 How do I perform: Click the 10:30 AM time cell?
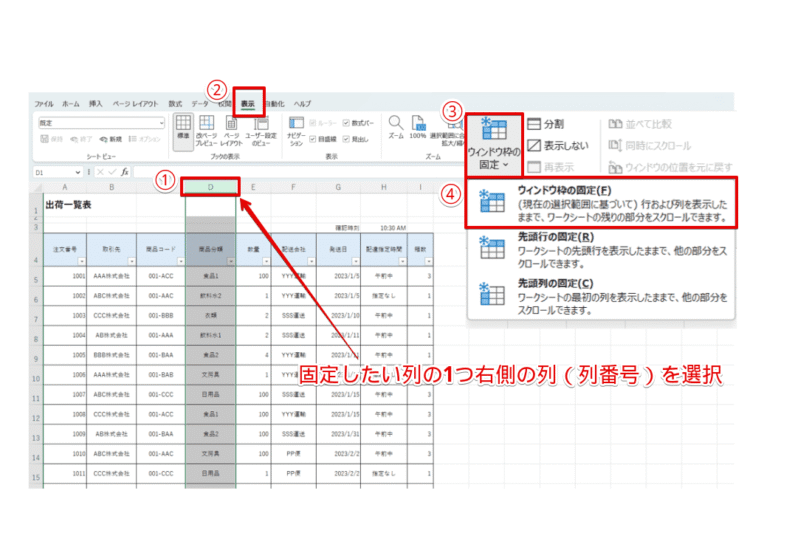pos(384,228)
